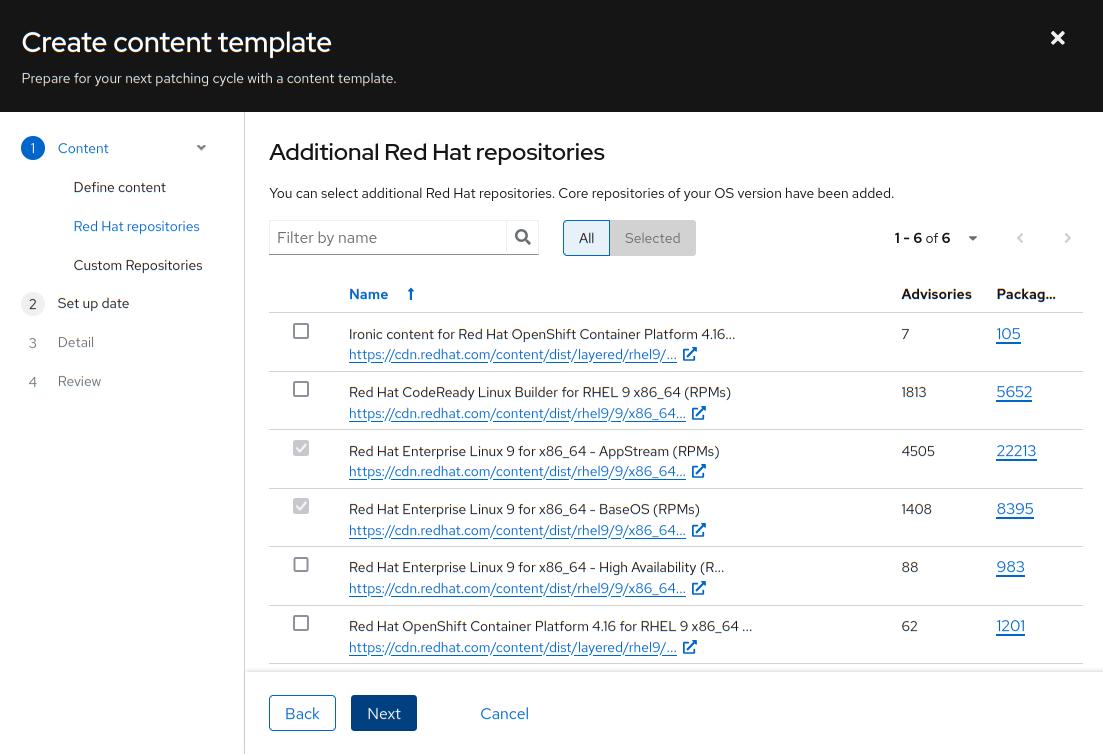Sort by Name using the arrow icon
Image resolution: width=1103 pixels, height=754 pixels.
[410, 294]
